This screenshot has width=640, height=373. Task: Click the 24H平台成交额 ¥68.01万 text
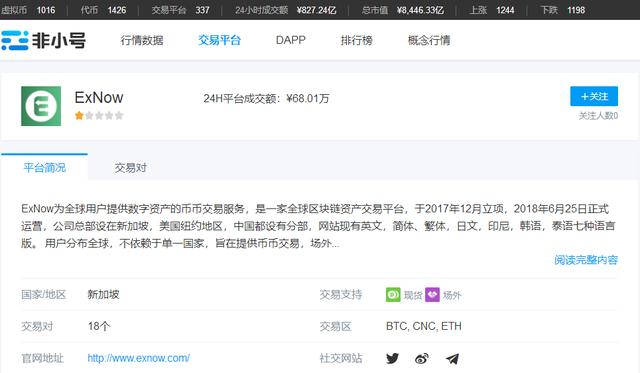coord(267,98)
